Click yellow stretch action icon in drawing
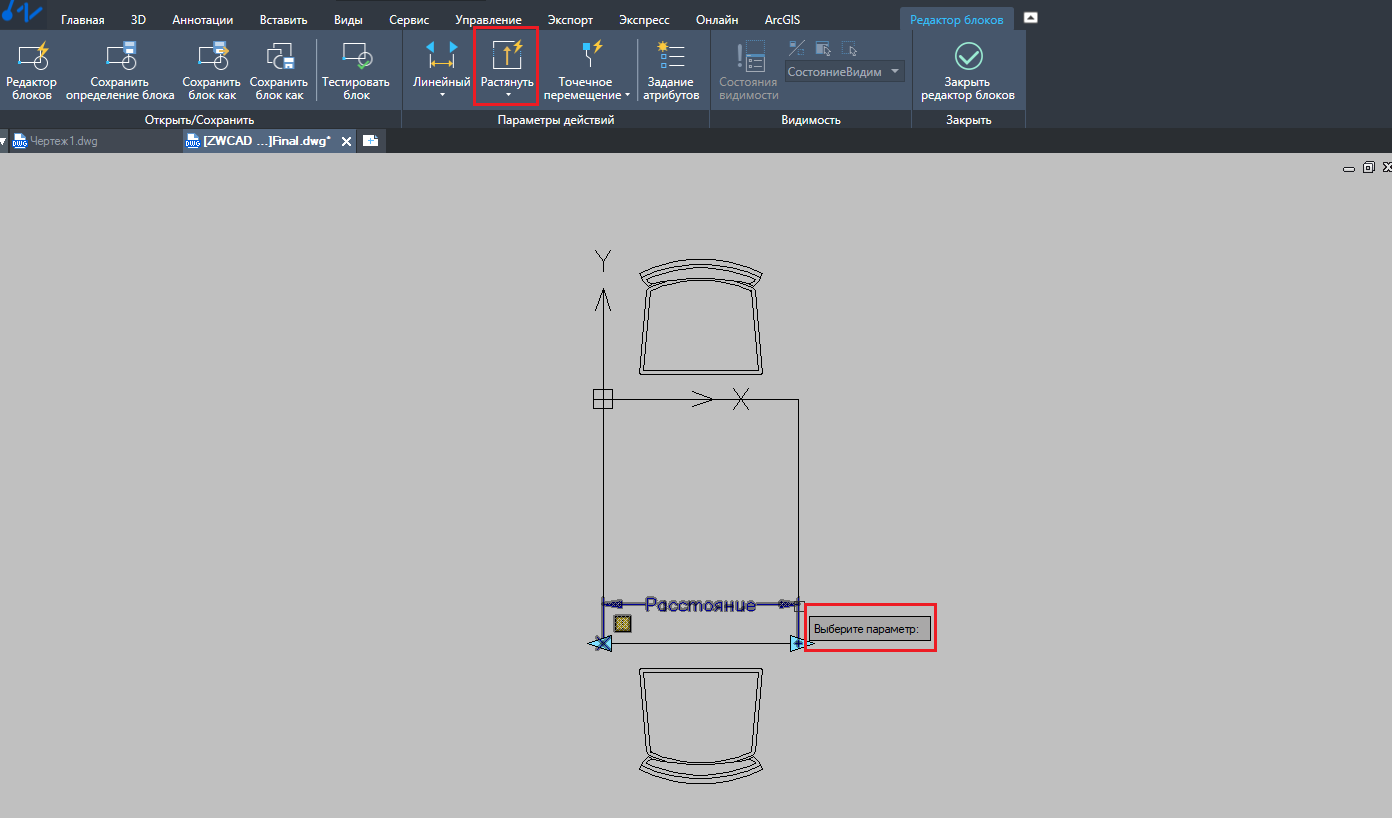1392x818 pixels. pyautogui.click(x=622, y=624)
